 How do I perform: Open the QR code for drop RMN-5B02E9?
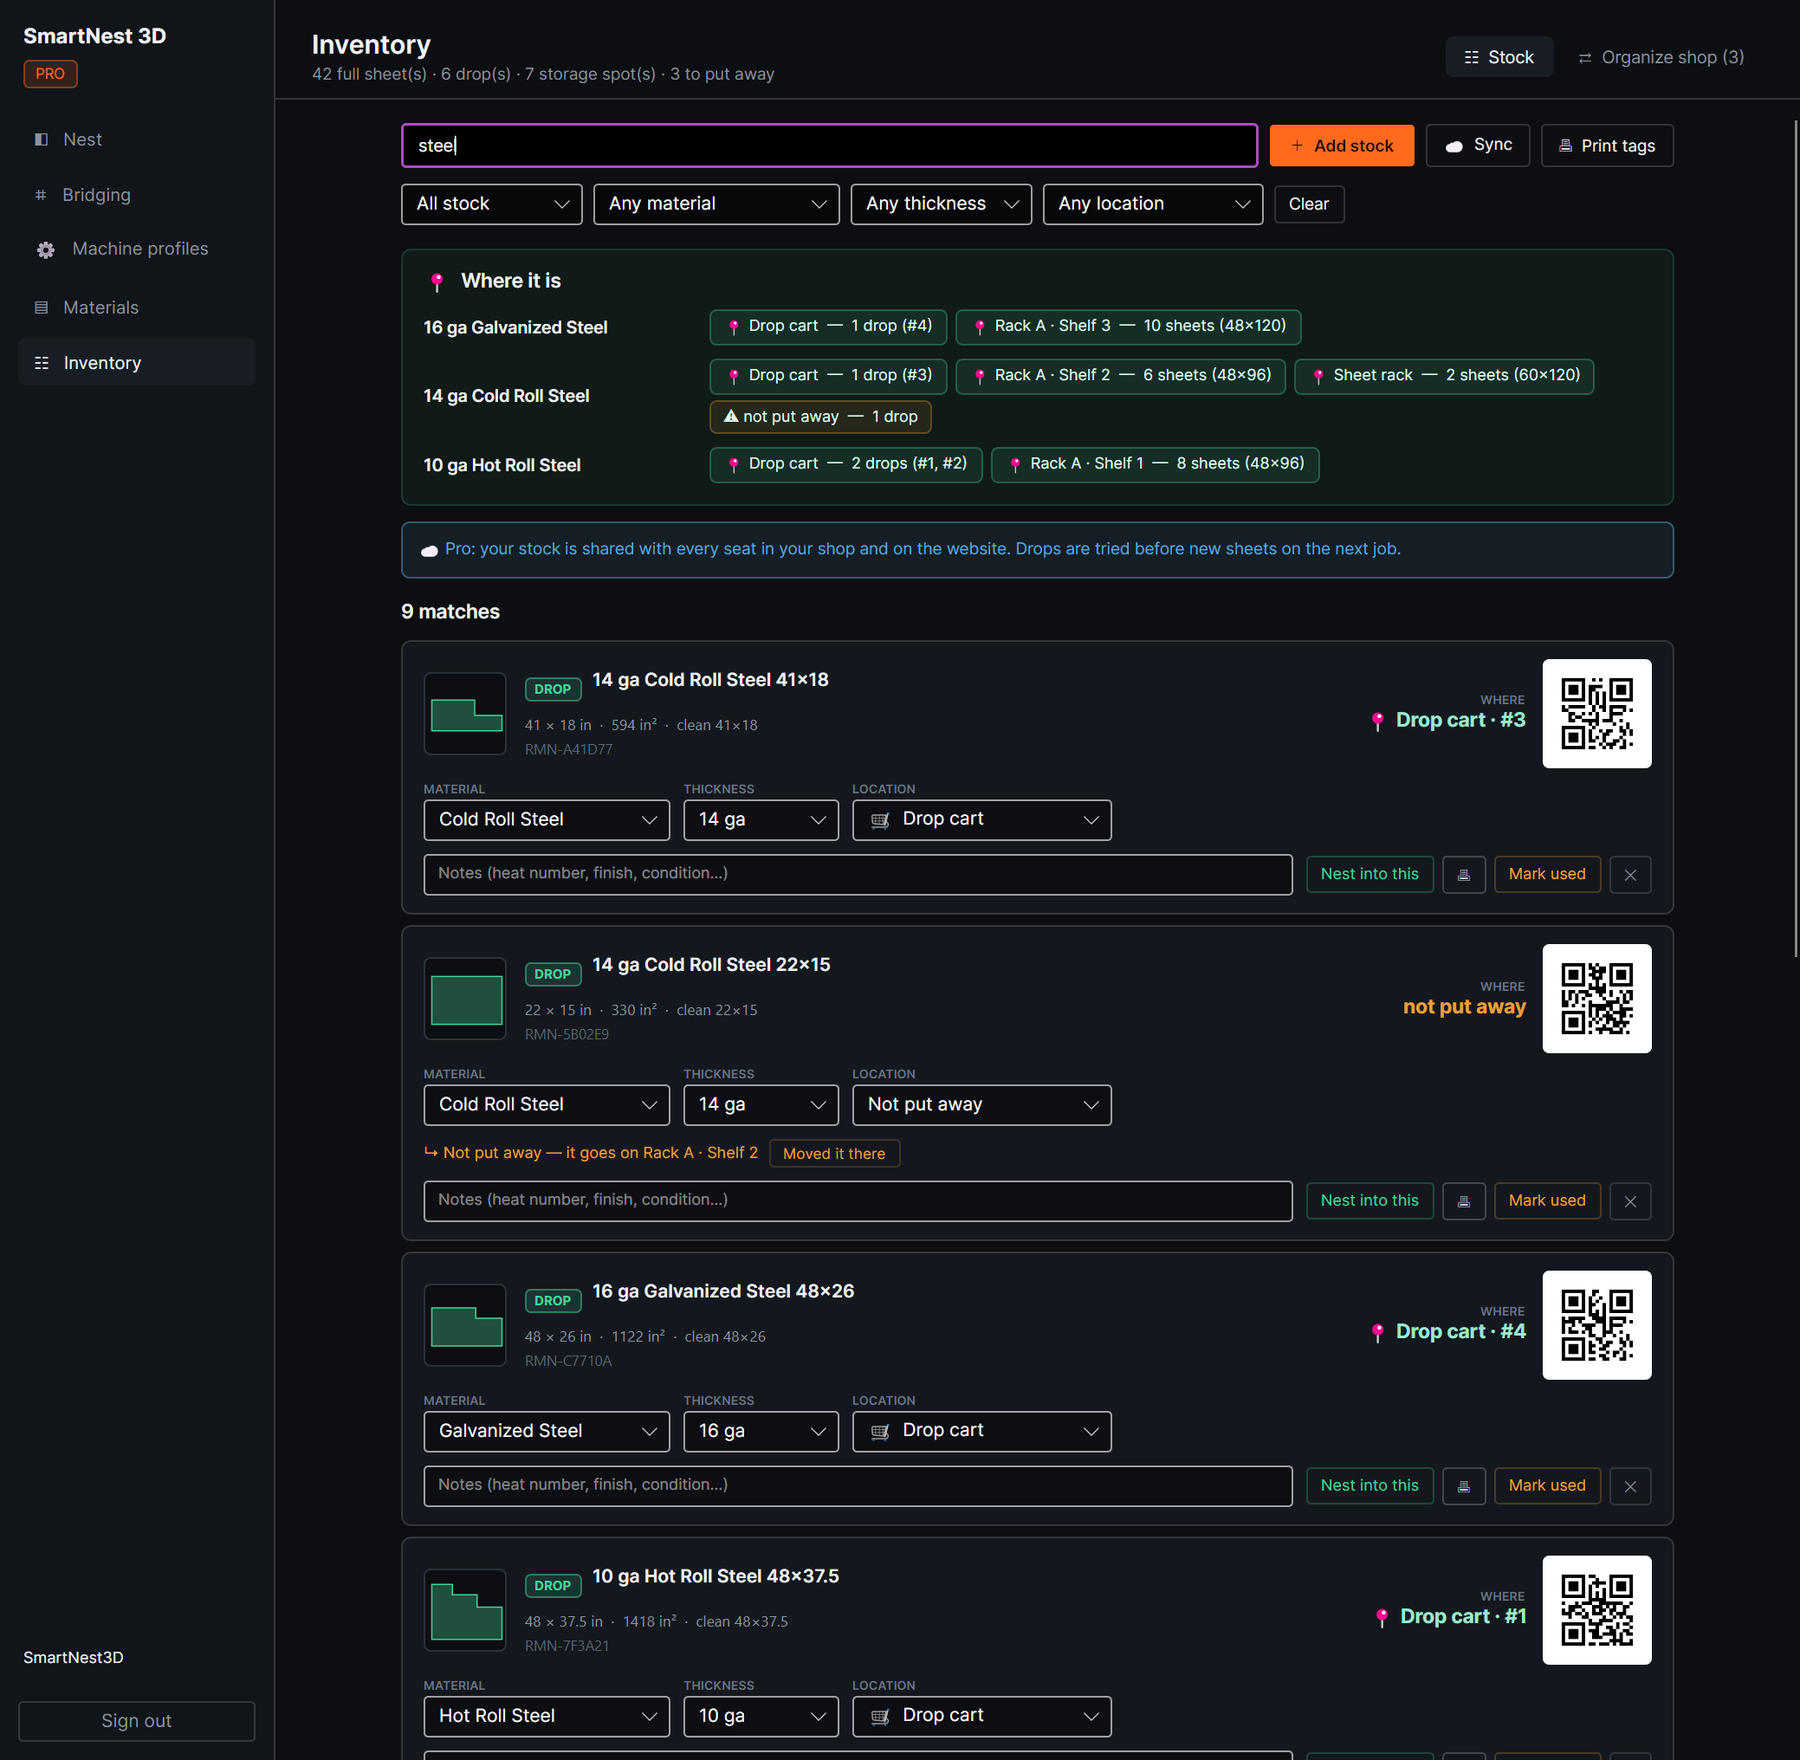(1597, 998)
